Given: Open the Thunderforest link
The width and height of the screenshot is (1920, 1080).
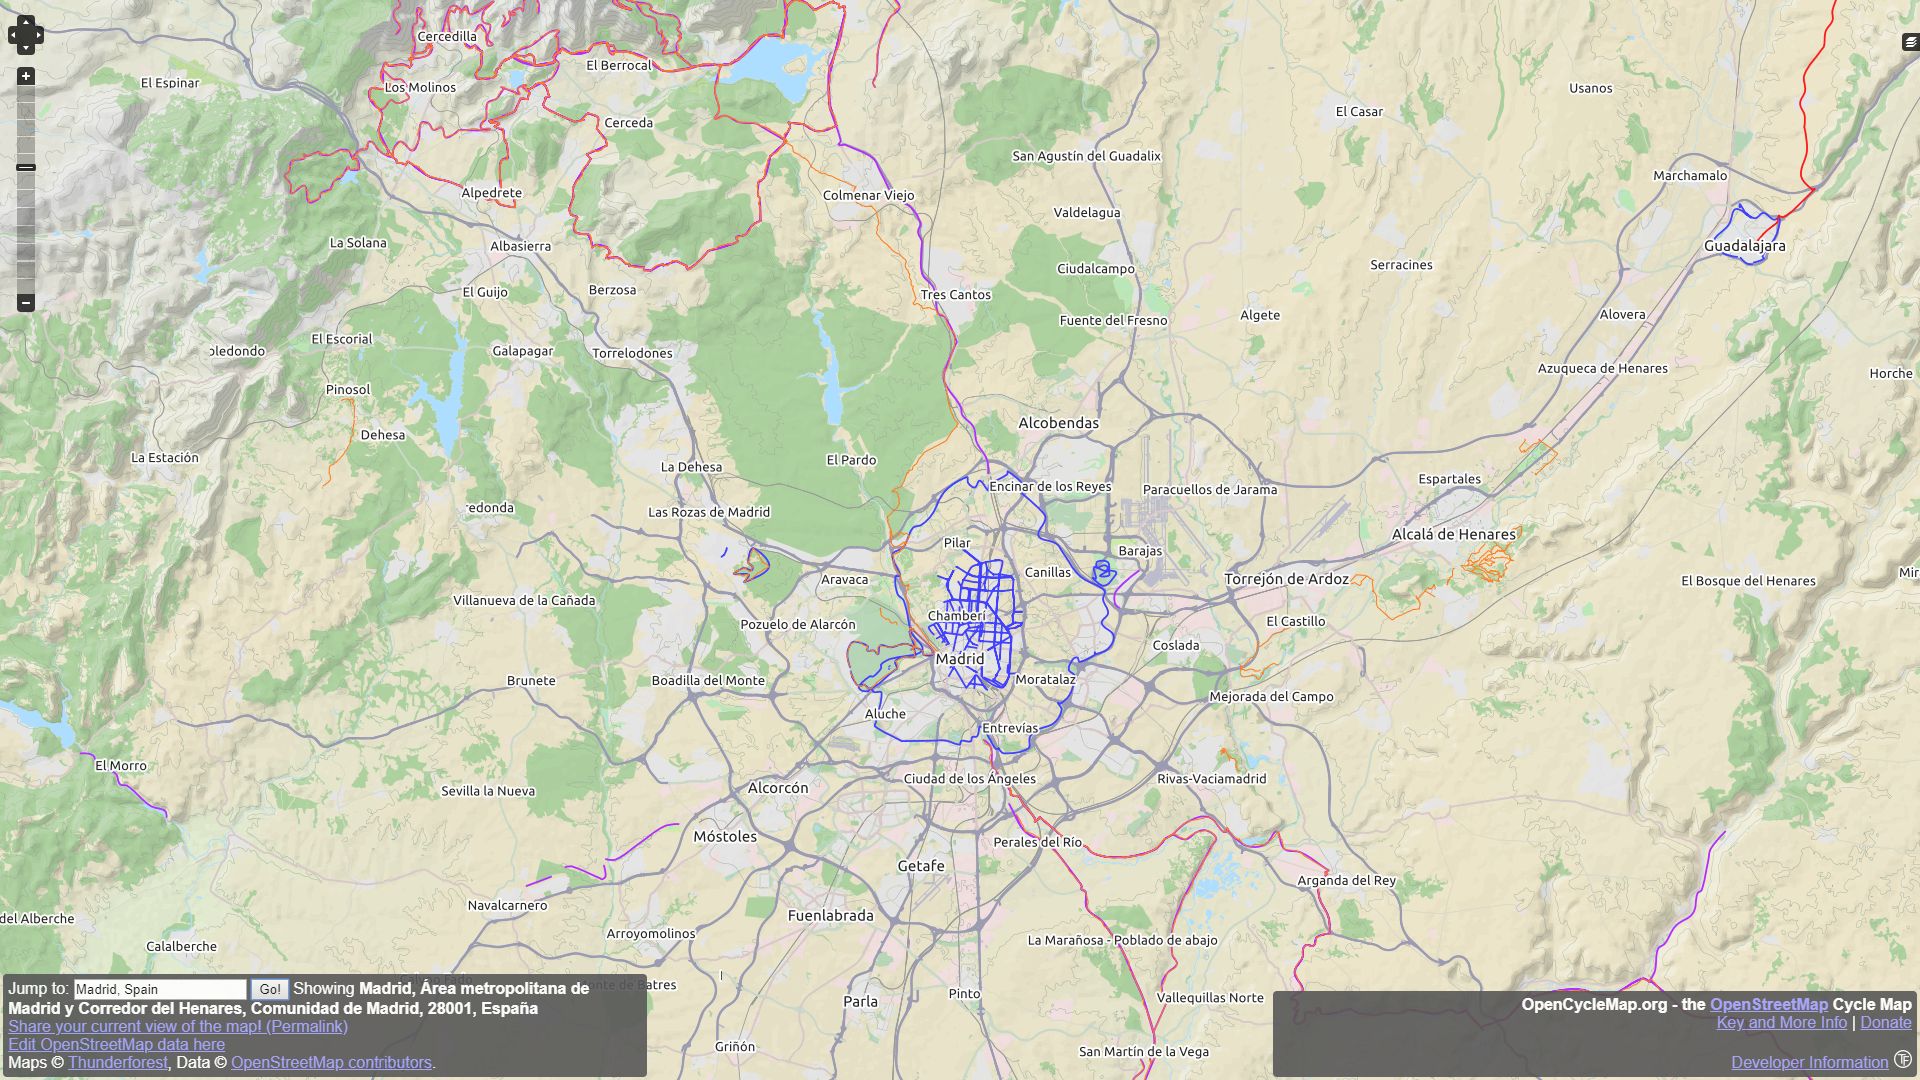Looking at the screenshot, I should [x=117, y=1062].
